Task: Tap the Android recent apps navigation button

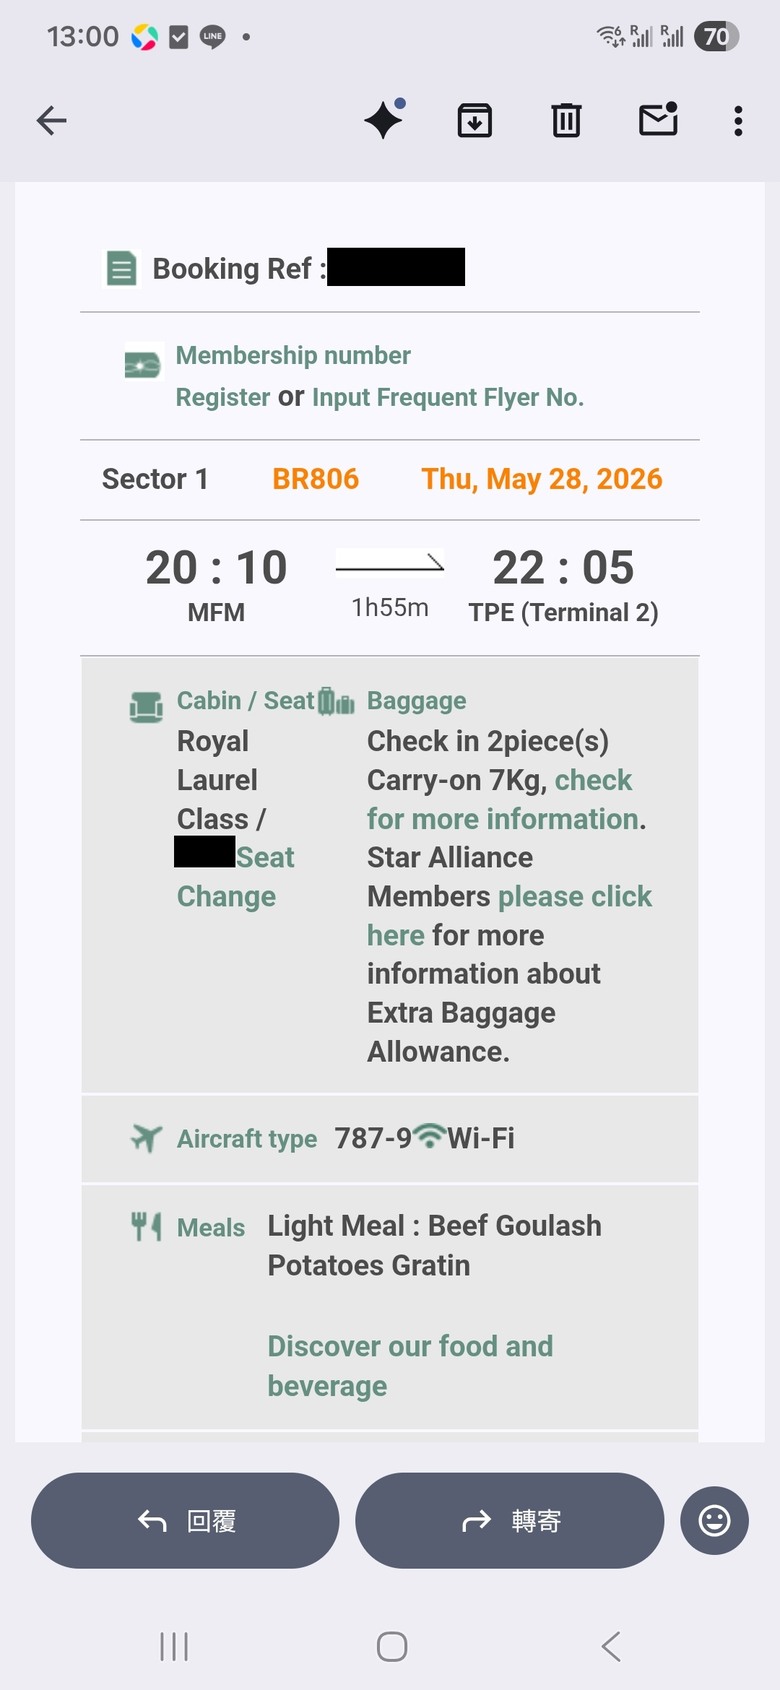Action: tap(174, 1647)
